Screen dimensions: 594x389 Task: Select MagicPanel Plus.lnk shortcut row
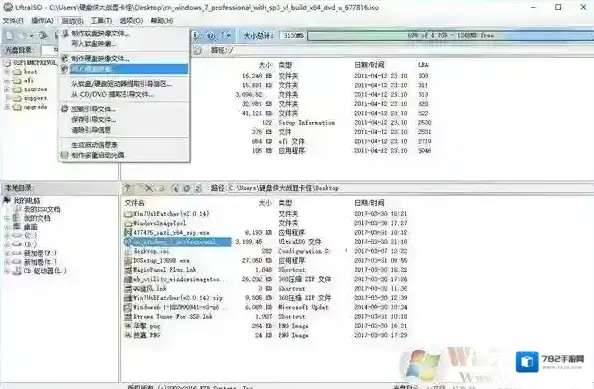pyautogui.click(x=266, y=270)
